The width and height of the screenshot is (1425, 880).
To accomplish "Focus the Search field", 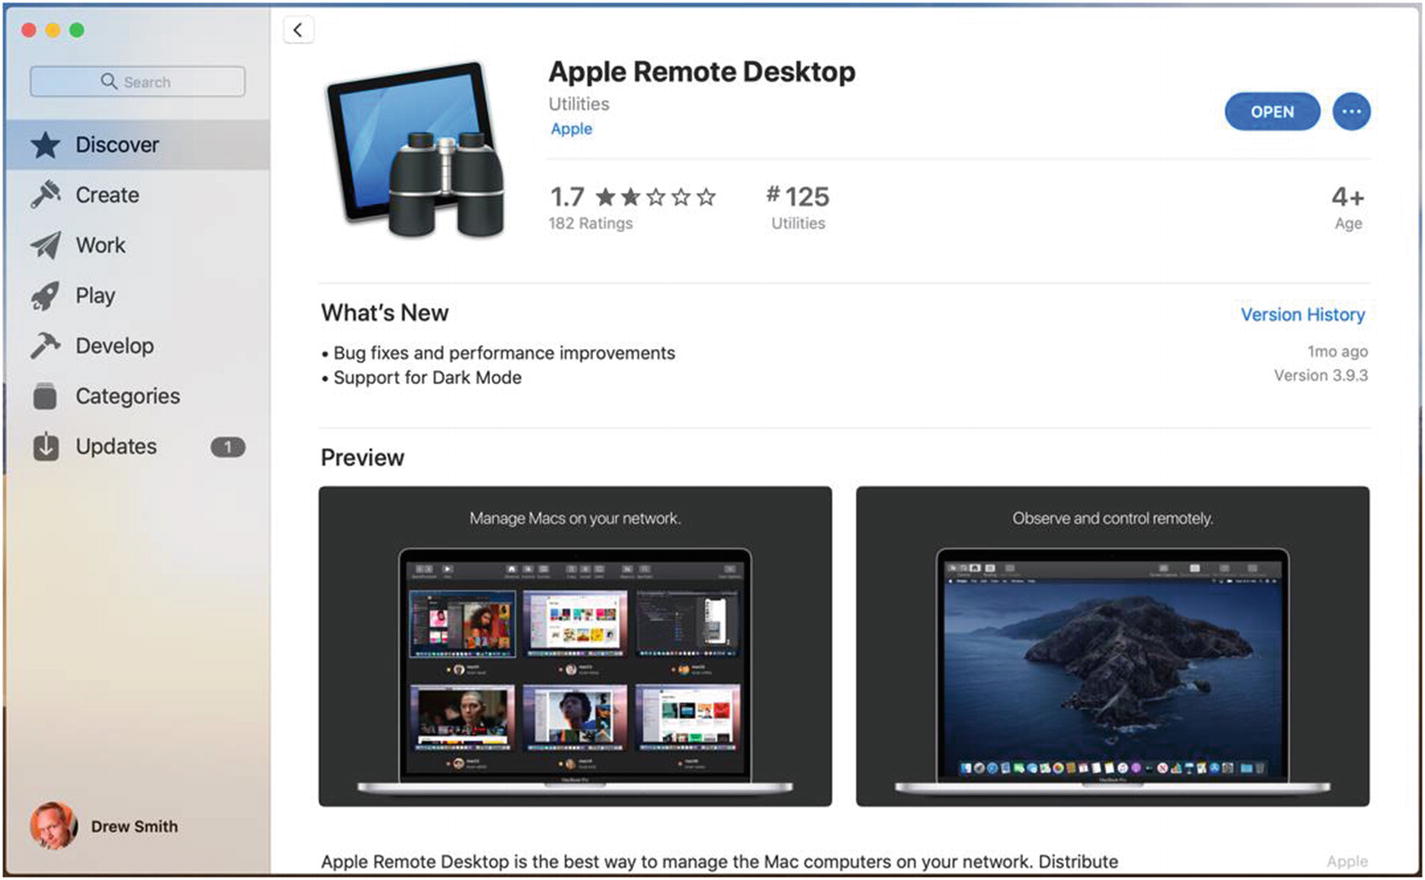I will pos(137,81).
